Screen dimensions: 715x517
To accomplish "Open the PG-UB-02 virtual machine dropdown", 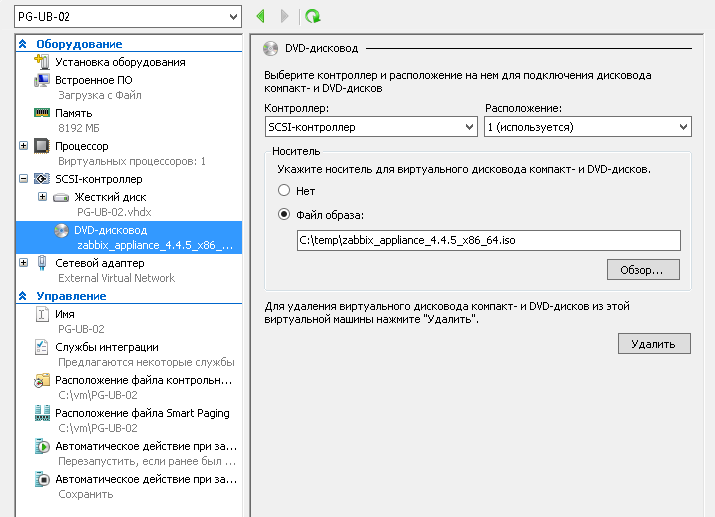I will click(x=128, y=17).
